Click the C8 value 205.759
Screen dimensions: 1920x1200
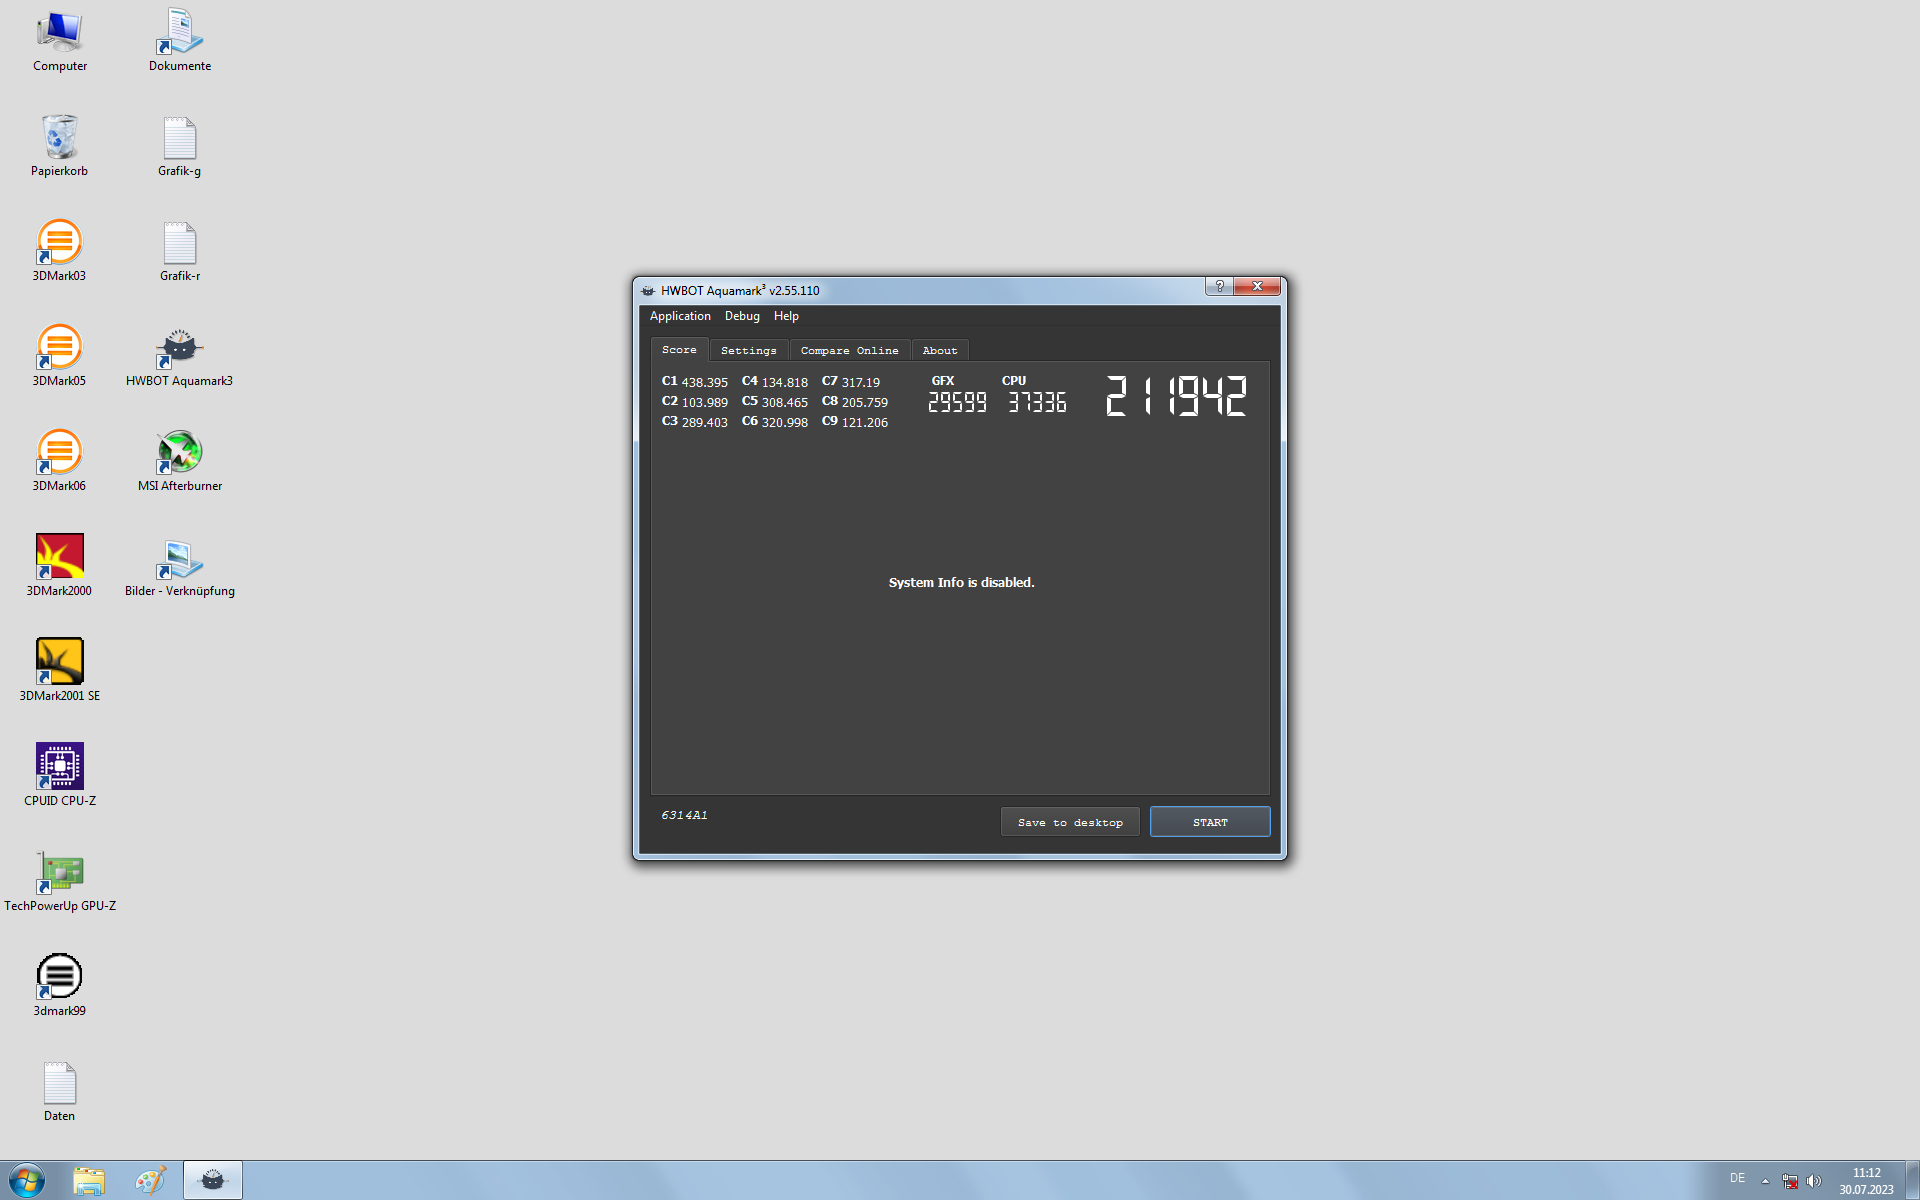(865, 402)
